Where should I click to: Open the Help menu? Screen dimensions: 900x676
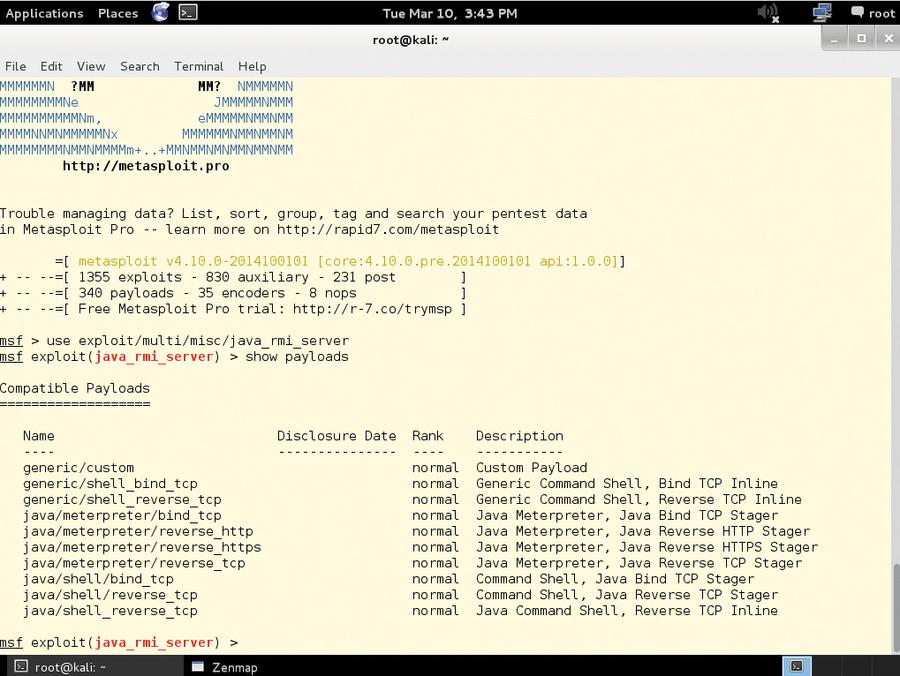pos(252,67)
